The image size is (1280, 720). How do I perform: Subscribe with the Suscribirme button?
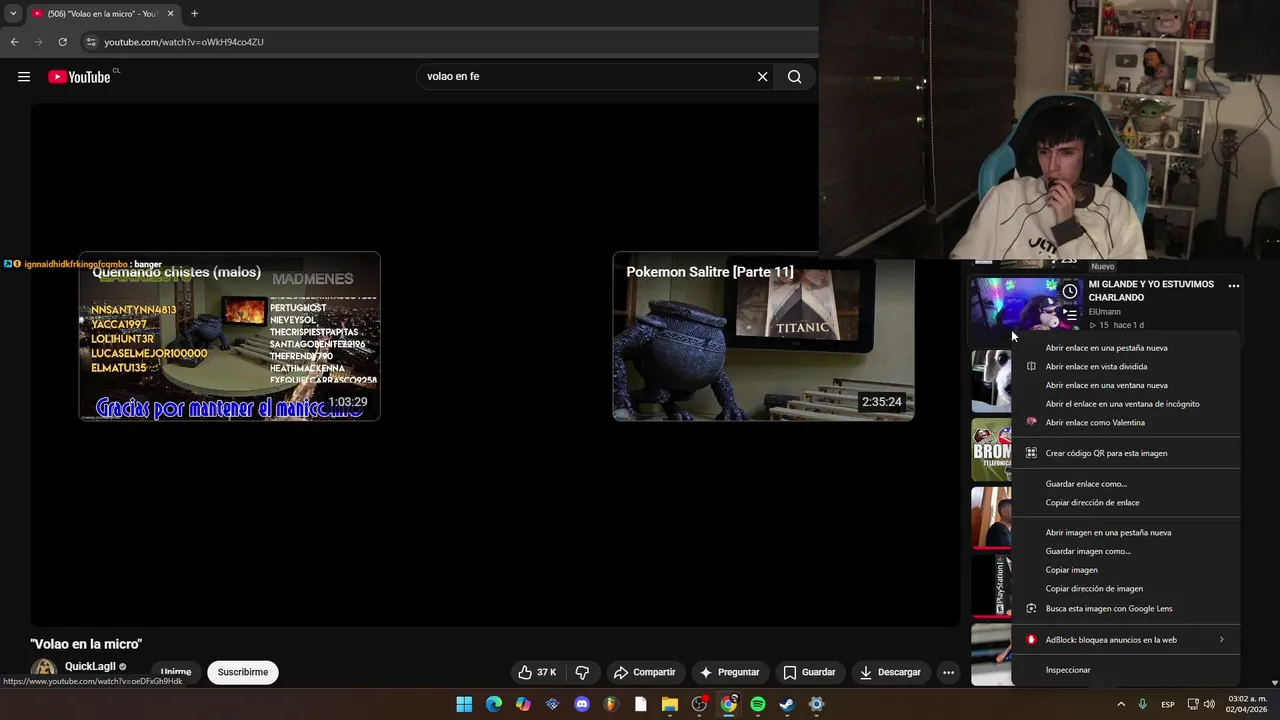[x=243, y=672]
